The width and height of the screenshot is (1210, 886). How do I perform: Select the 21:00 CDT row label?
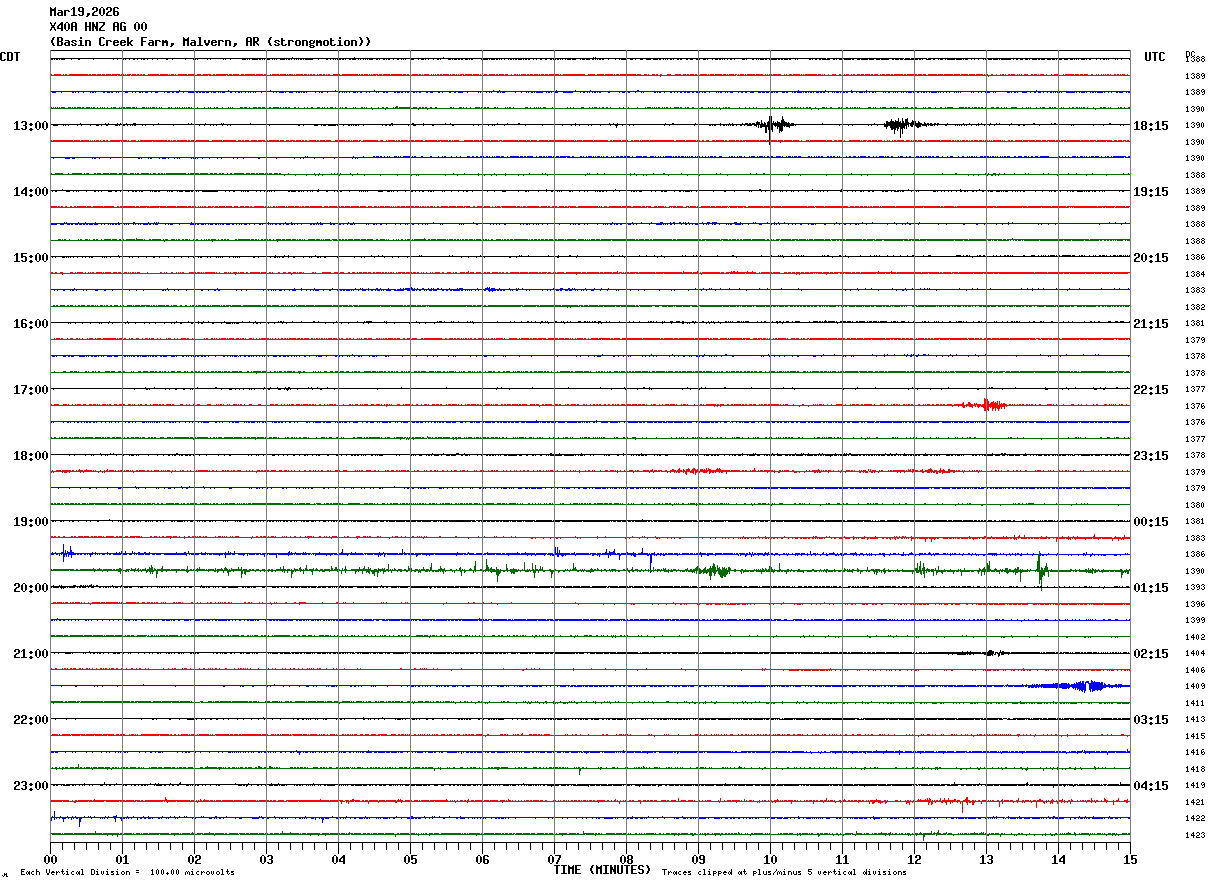pos(30,654)
